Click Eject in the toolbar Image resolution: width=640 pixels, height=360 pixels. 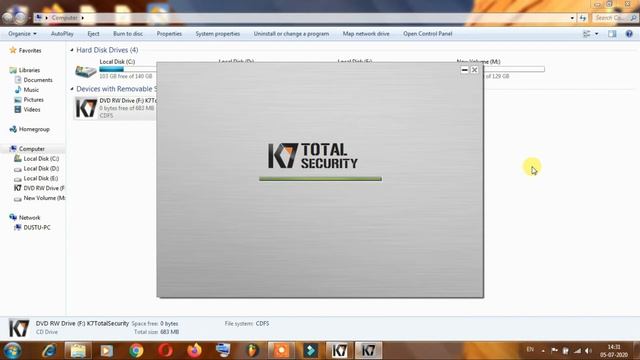[x=93, y=34]
